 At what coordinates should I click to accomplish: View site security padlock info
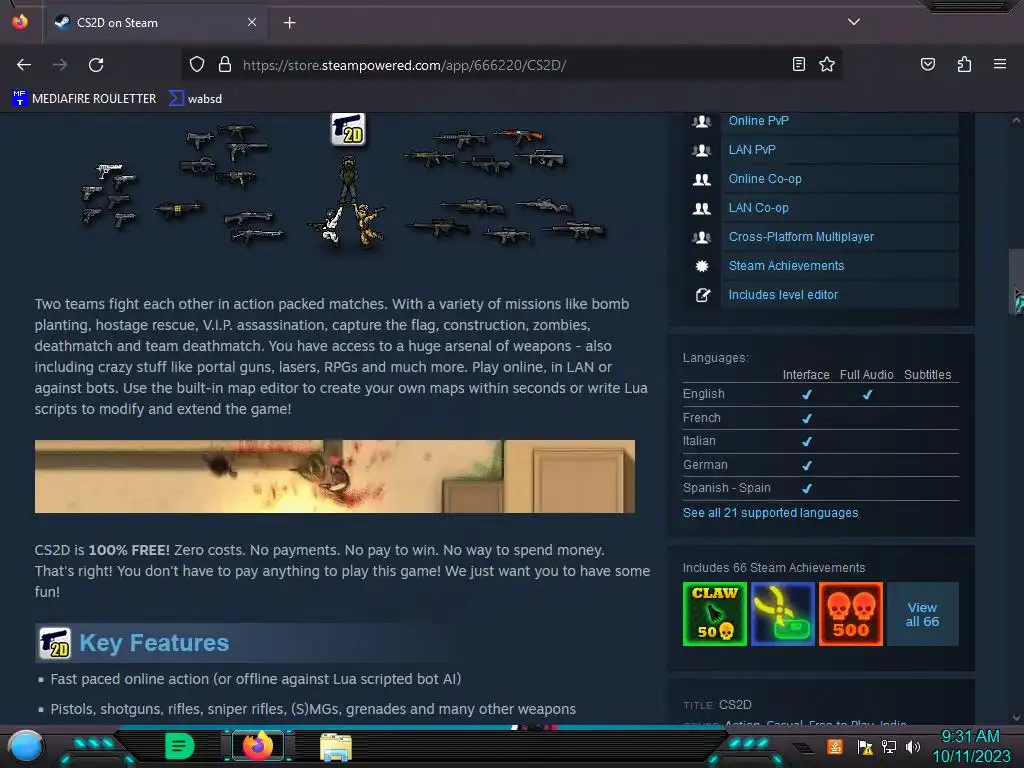pos(225,64)
